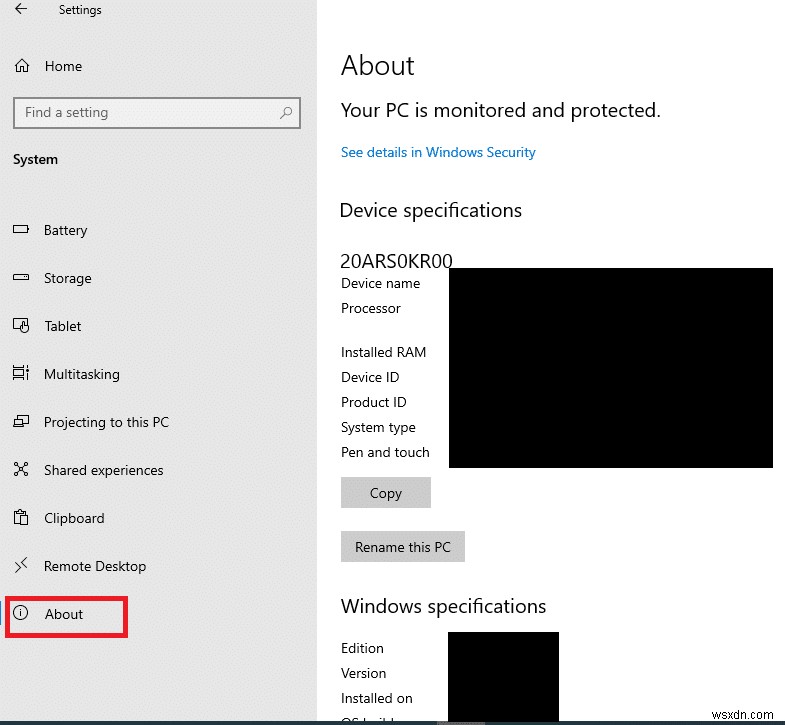Click the Pen and touch label
Screen dimensions: 785x725
pyautogui.click(x=385, y=453)
